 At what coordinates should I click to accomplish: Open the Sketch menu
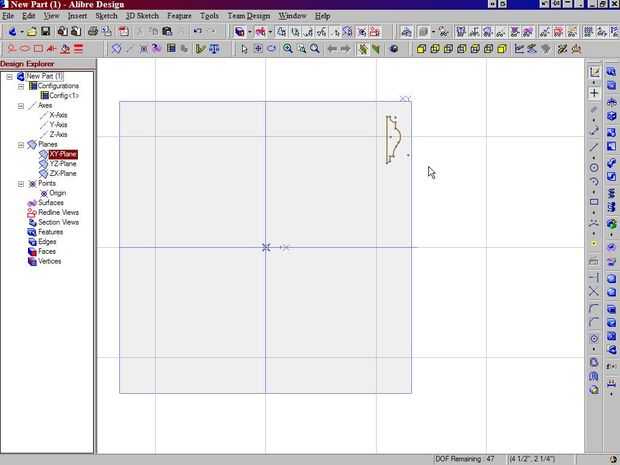pyautogui.click(x=106, y=16)
